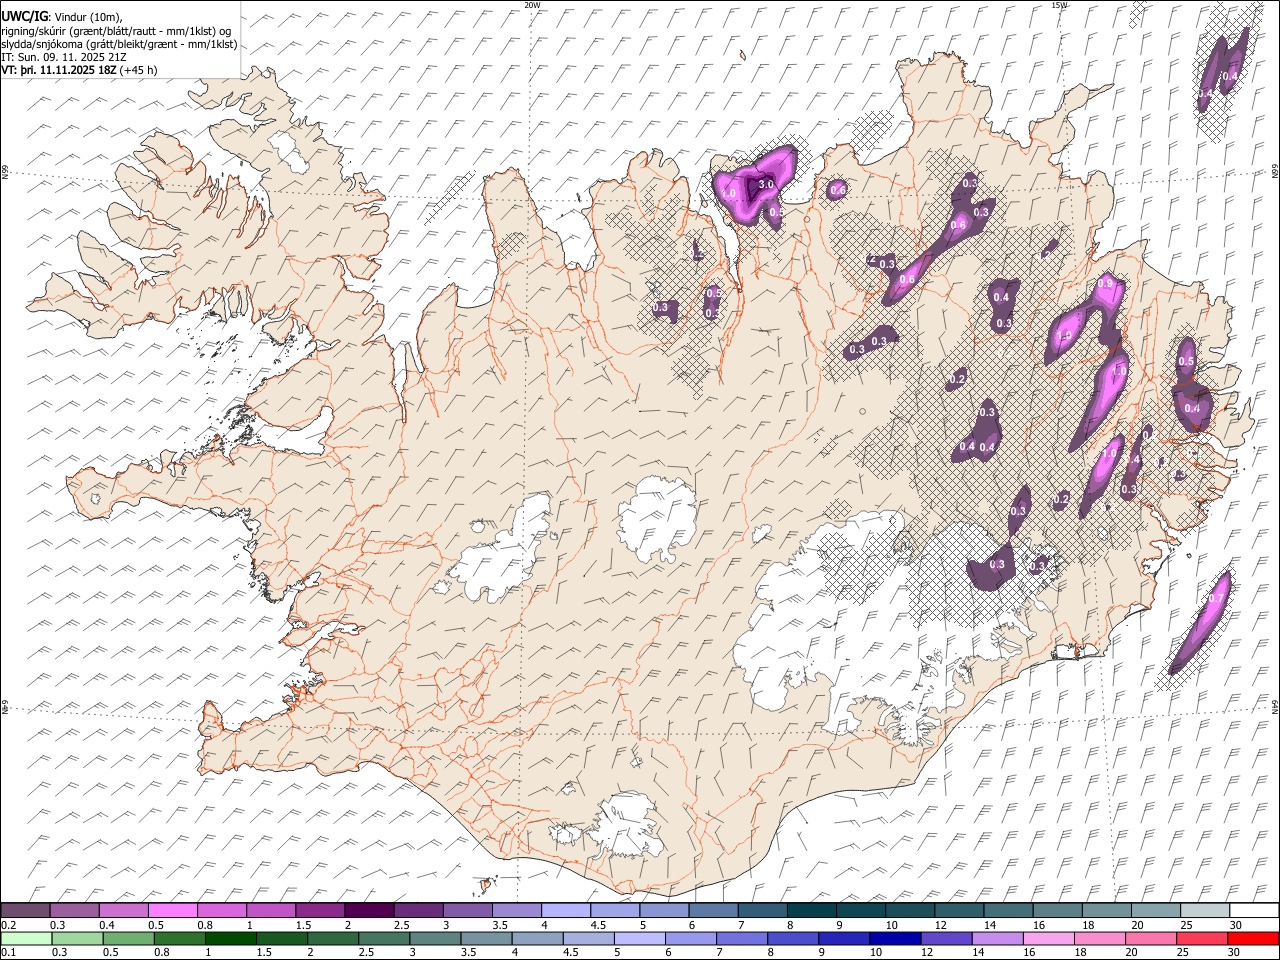Click the 0.8–1 green rain scale swatch
This screenshot has width=1280, height=960.
pyautogui.click(x=180, y=938)
